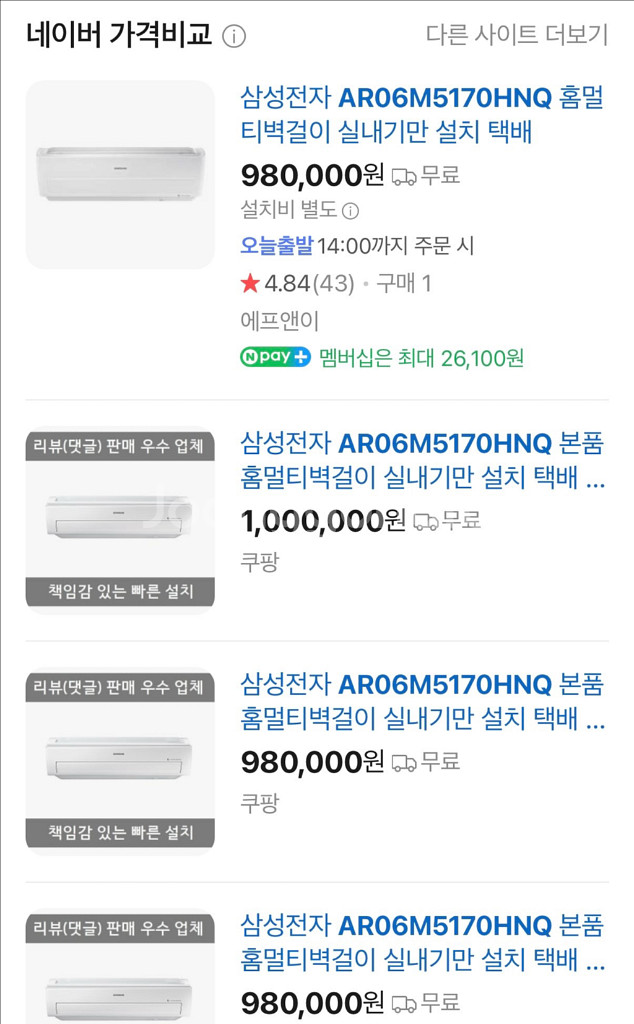Open first product title 홈멀티벽걸이 실내기만 설치 택배

[422, 114]
